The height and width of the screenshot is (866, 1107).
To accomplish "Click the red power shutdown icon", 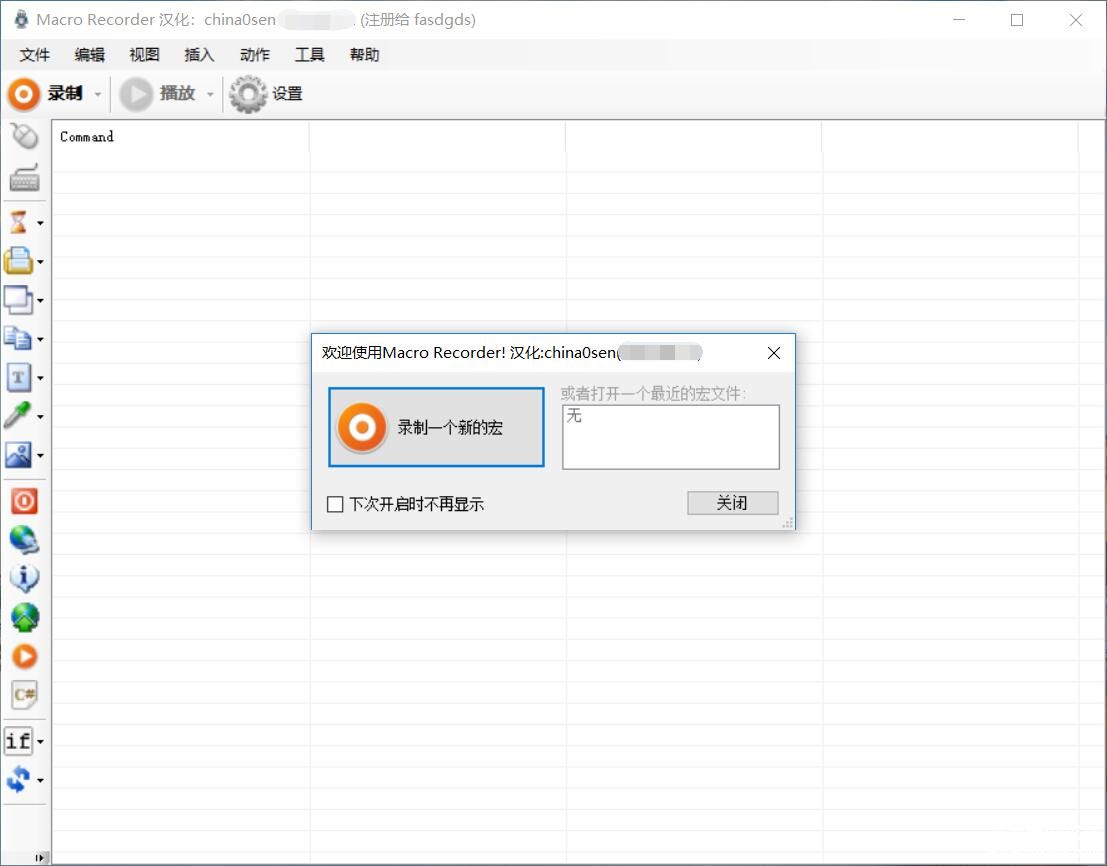I will tap(24, 500).
